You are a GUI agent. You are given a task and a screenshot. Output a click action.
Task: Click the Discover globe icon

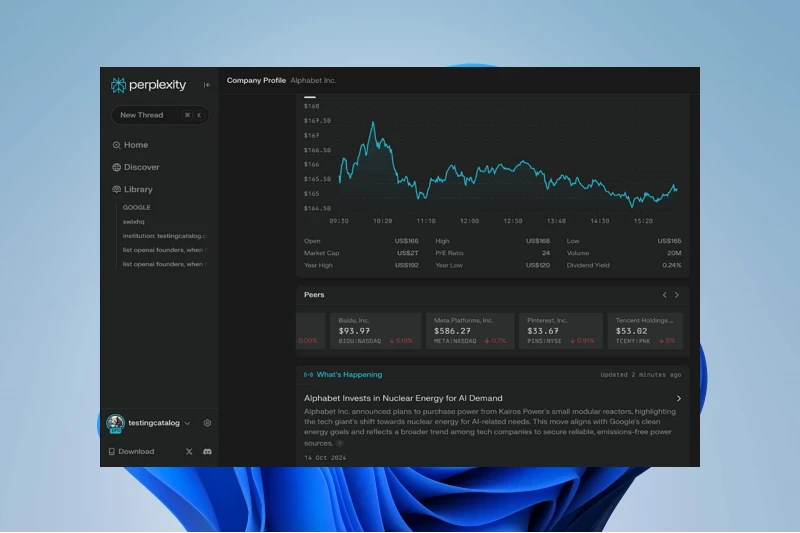(116, 167)
